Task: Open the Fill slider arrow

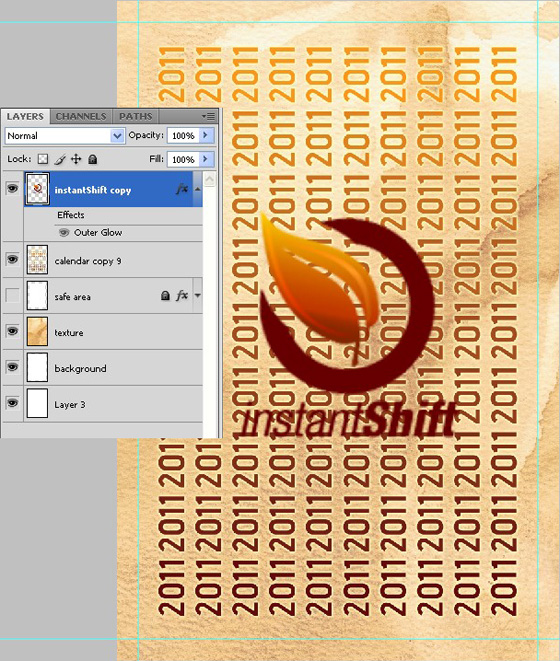Action: tap(206, 159)
